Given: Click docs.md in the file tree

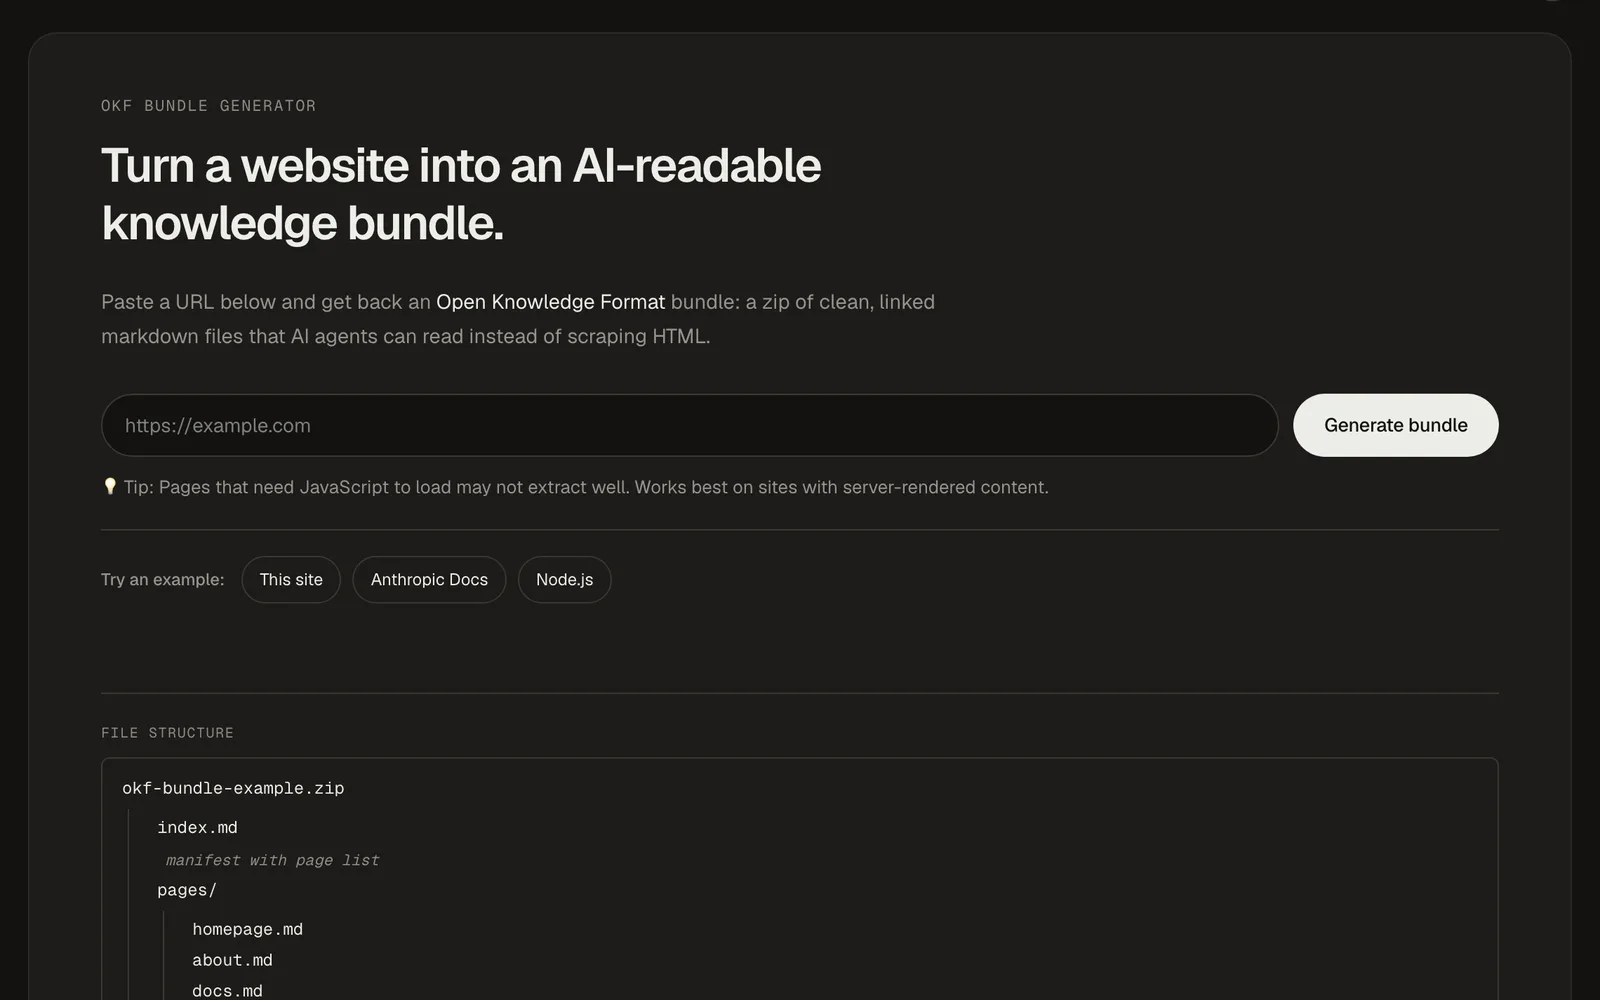Looking at the screenshot, I should 227,990.
